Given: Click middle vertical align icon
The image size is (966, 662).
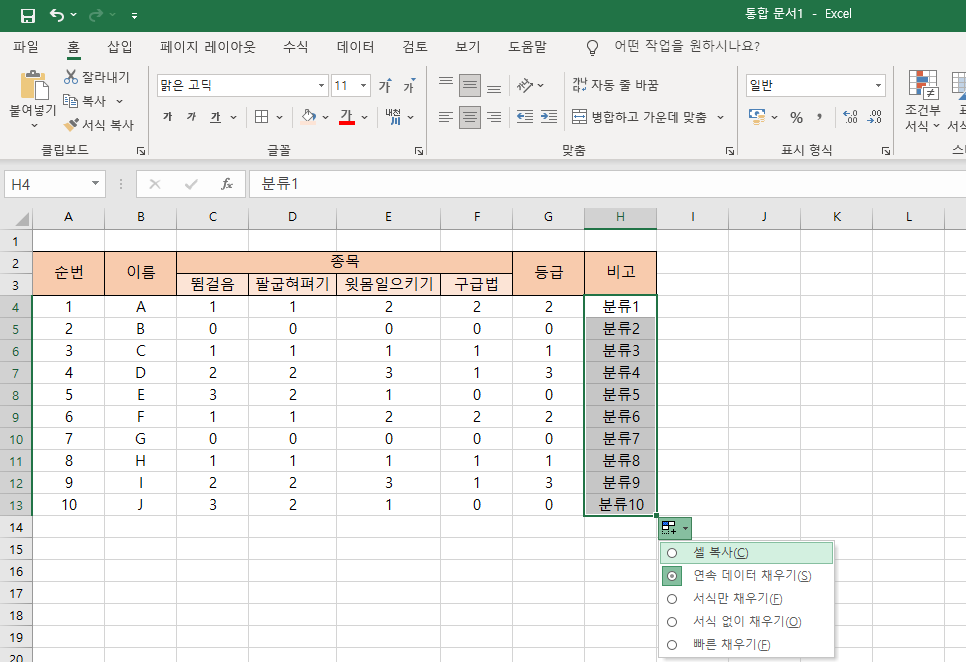Looking at the screenshot, I should click(470, 86).
